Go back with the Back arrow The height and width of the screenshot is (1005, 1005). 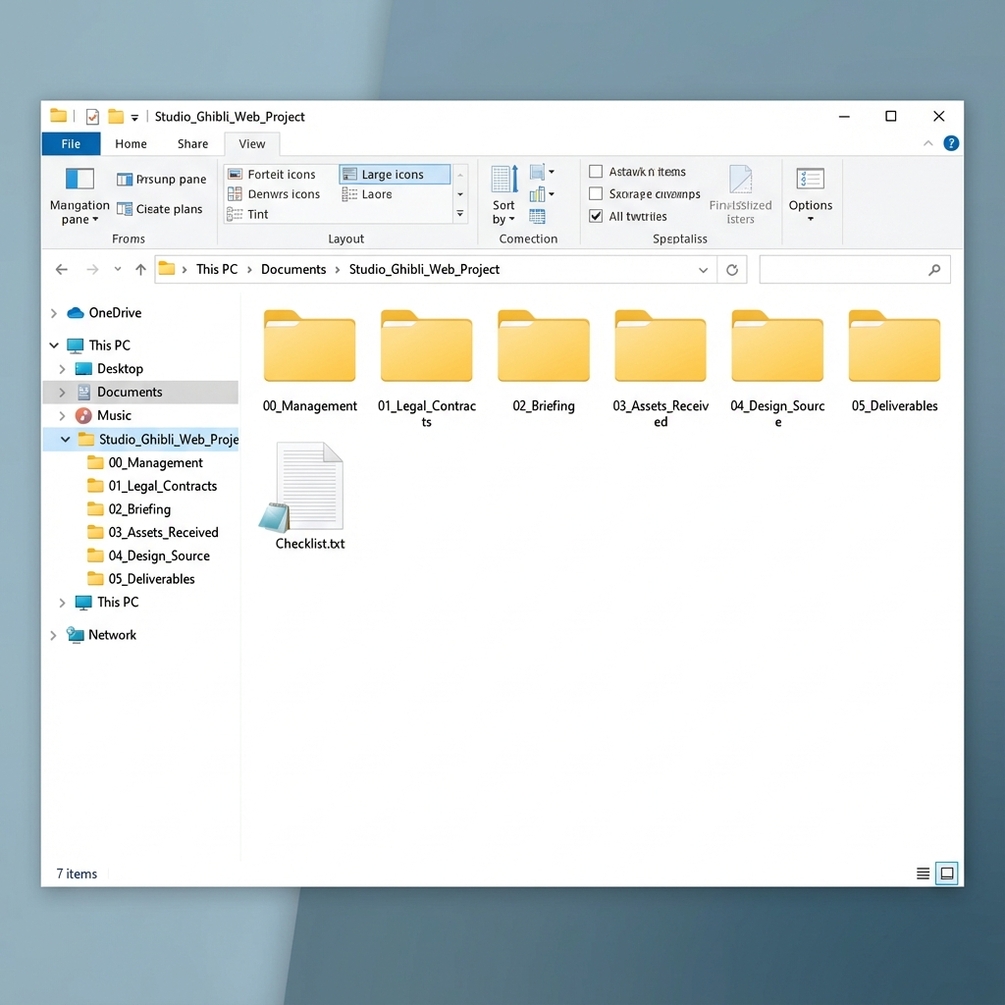point(62,270)
